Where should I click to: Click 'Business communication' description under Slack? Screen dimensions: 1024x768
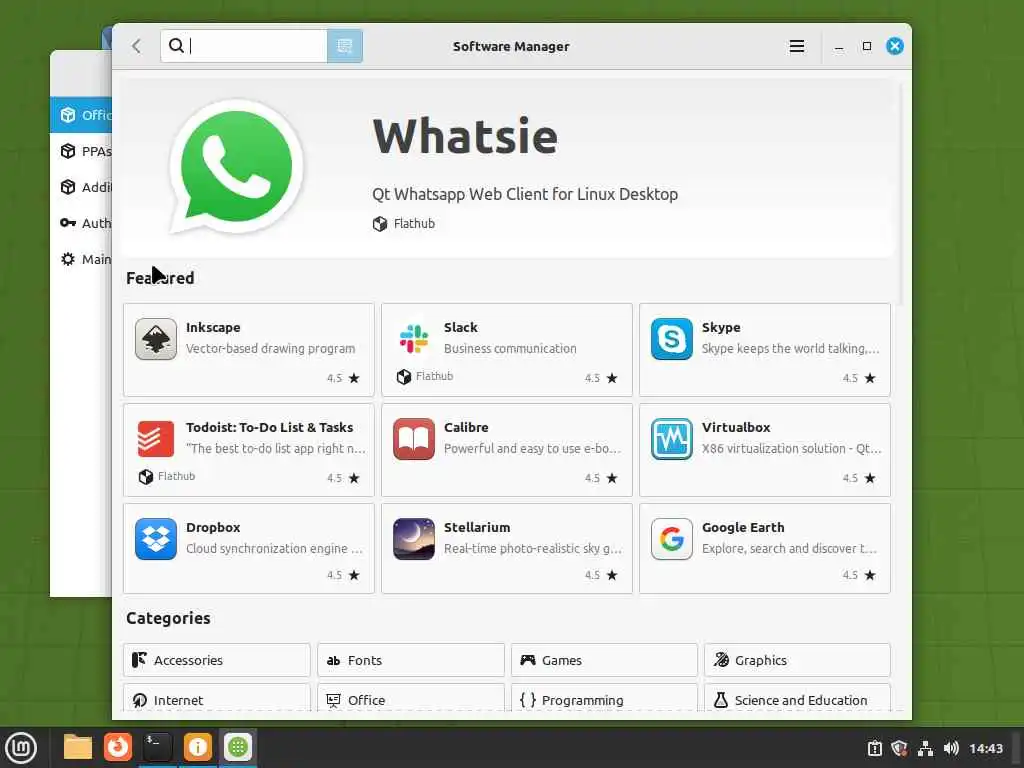click(510, 349)
